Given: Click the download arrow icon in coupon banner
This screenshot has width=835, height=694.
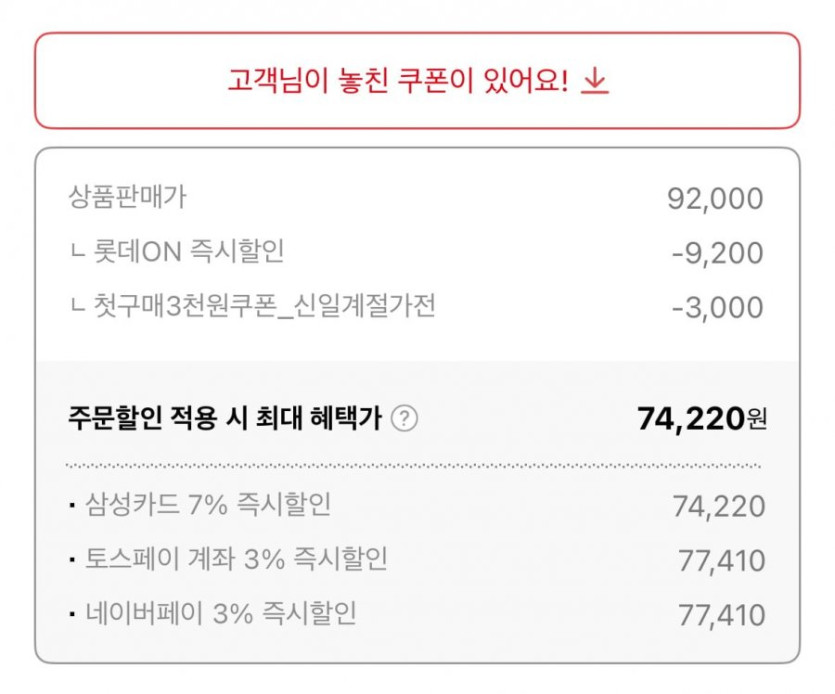Looking at the screenshot, I should pos(595,81).
